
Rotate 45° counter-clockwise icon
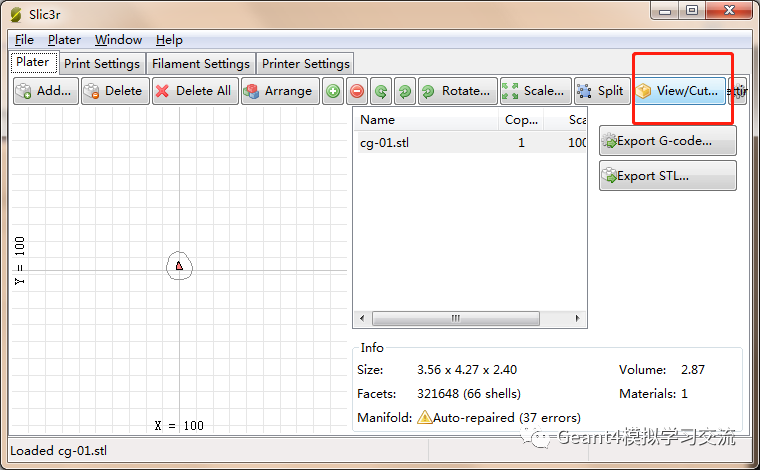pos(381,91)
